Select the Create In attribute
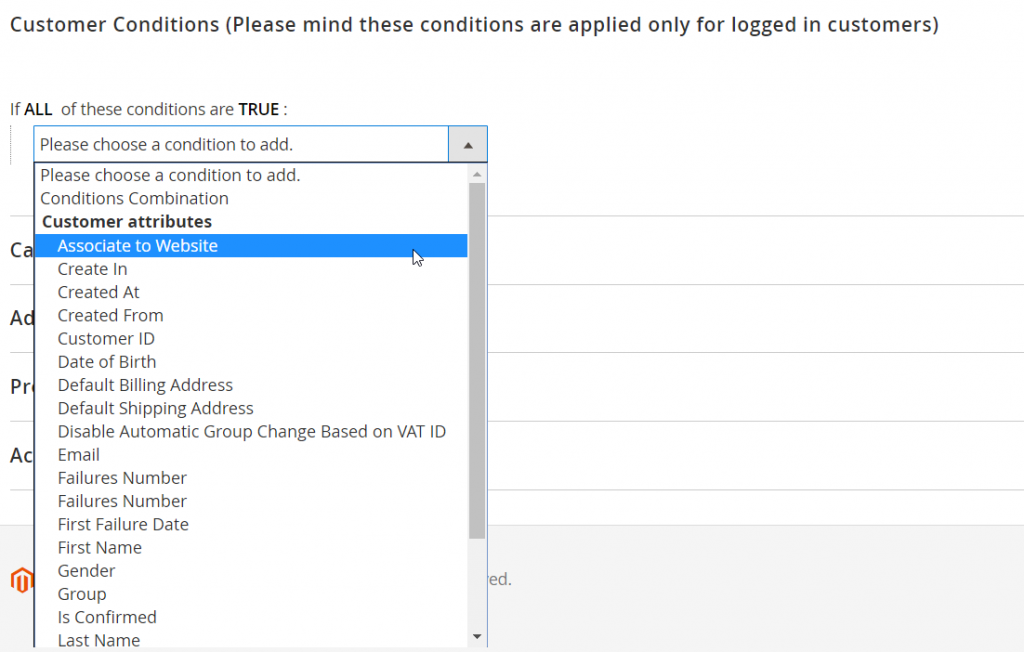The image size is (1024, 652). (106, 269)
